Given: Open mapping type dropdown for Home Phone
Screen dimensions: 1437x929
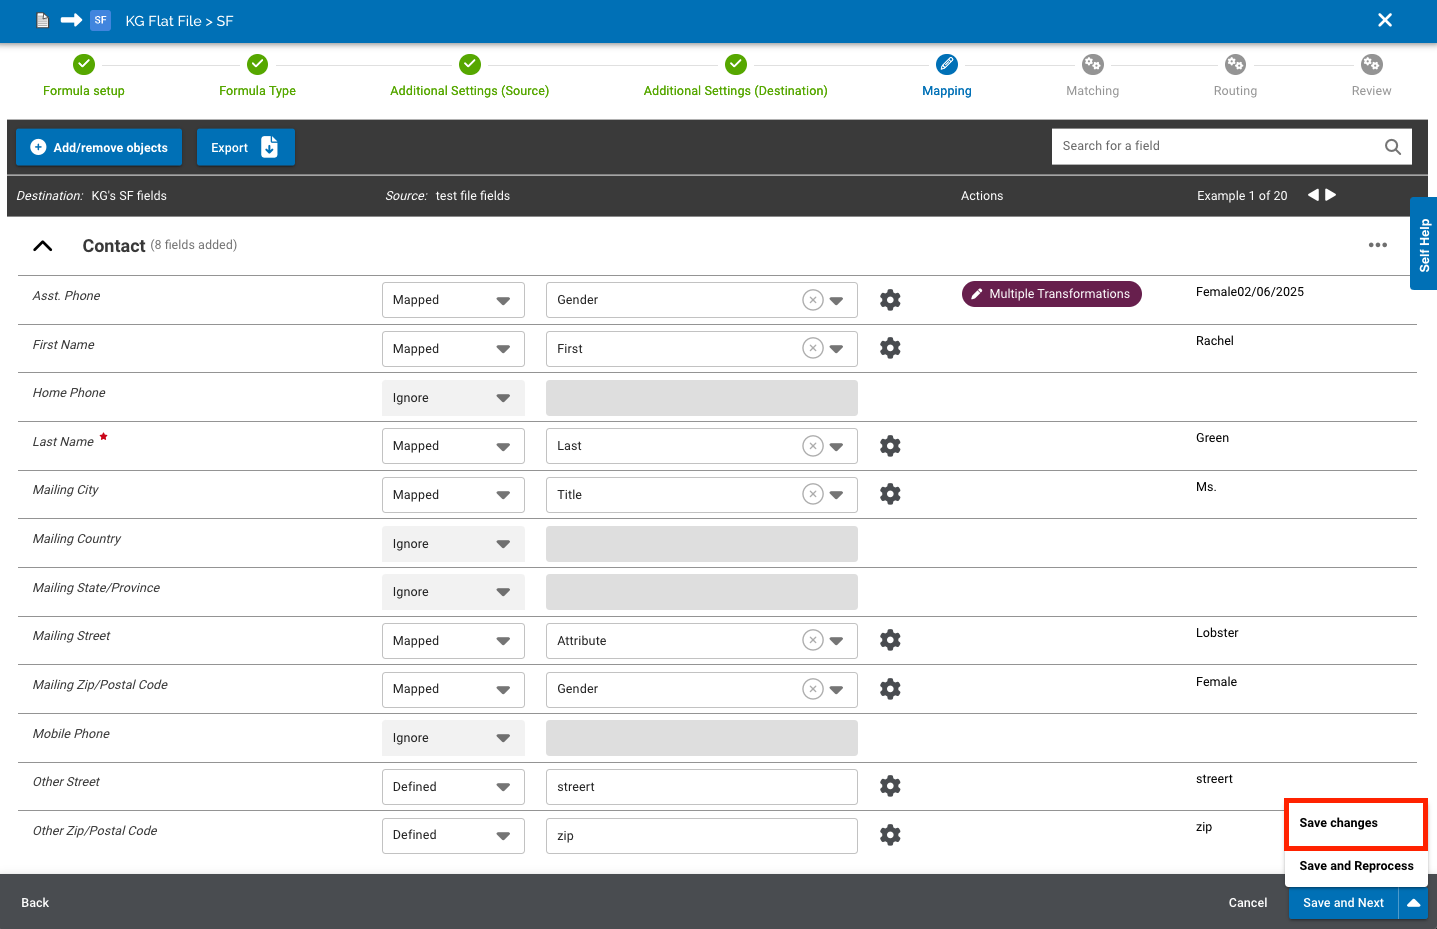Looking at the screenshot, I should [x=453, y=398].
